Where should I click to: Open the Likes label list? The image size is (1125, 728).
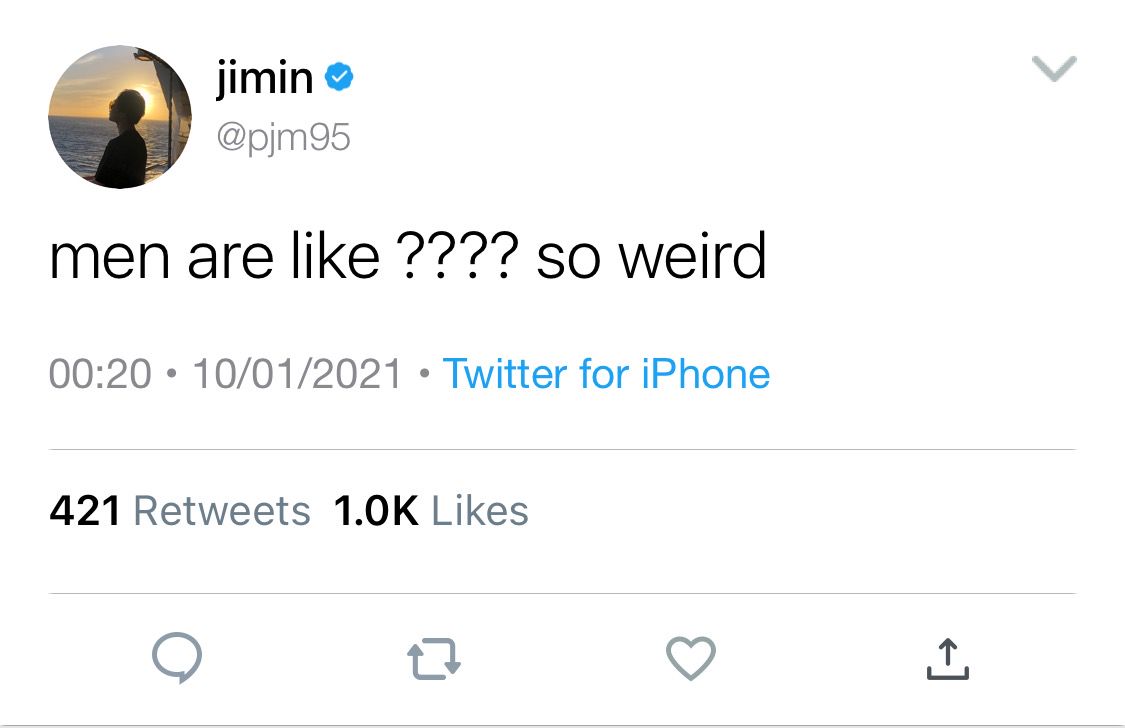(480, 511)
